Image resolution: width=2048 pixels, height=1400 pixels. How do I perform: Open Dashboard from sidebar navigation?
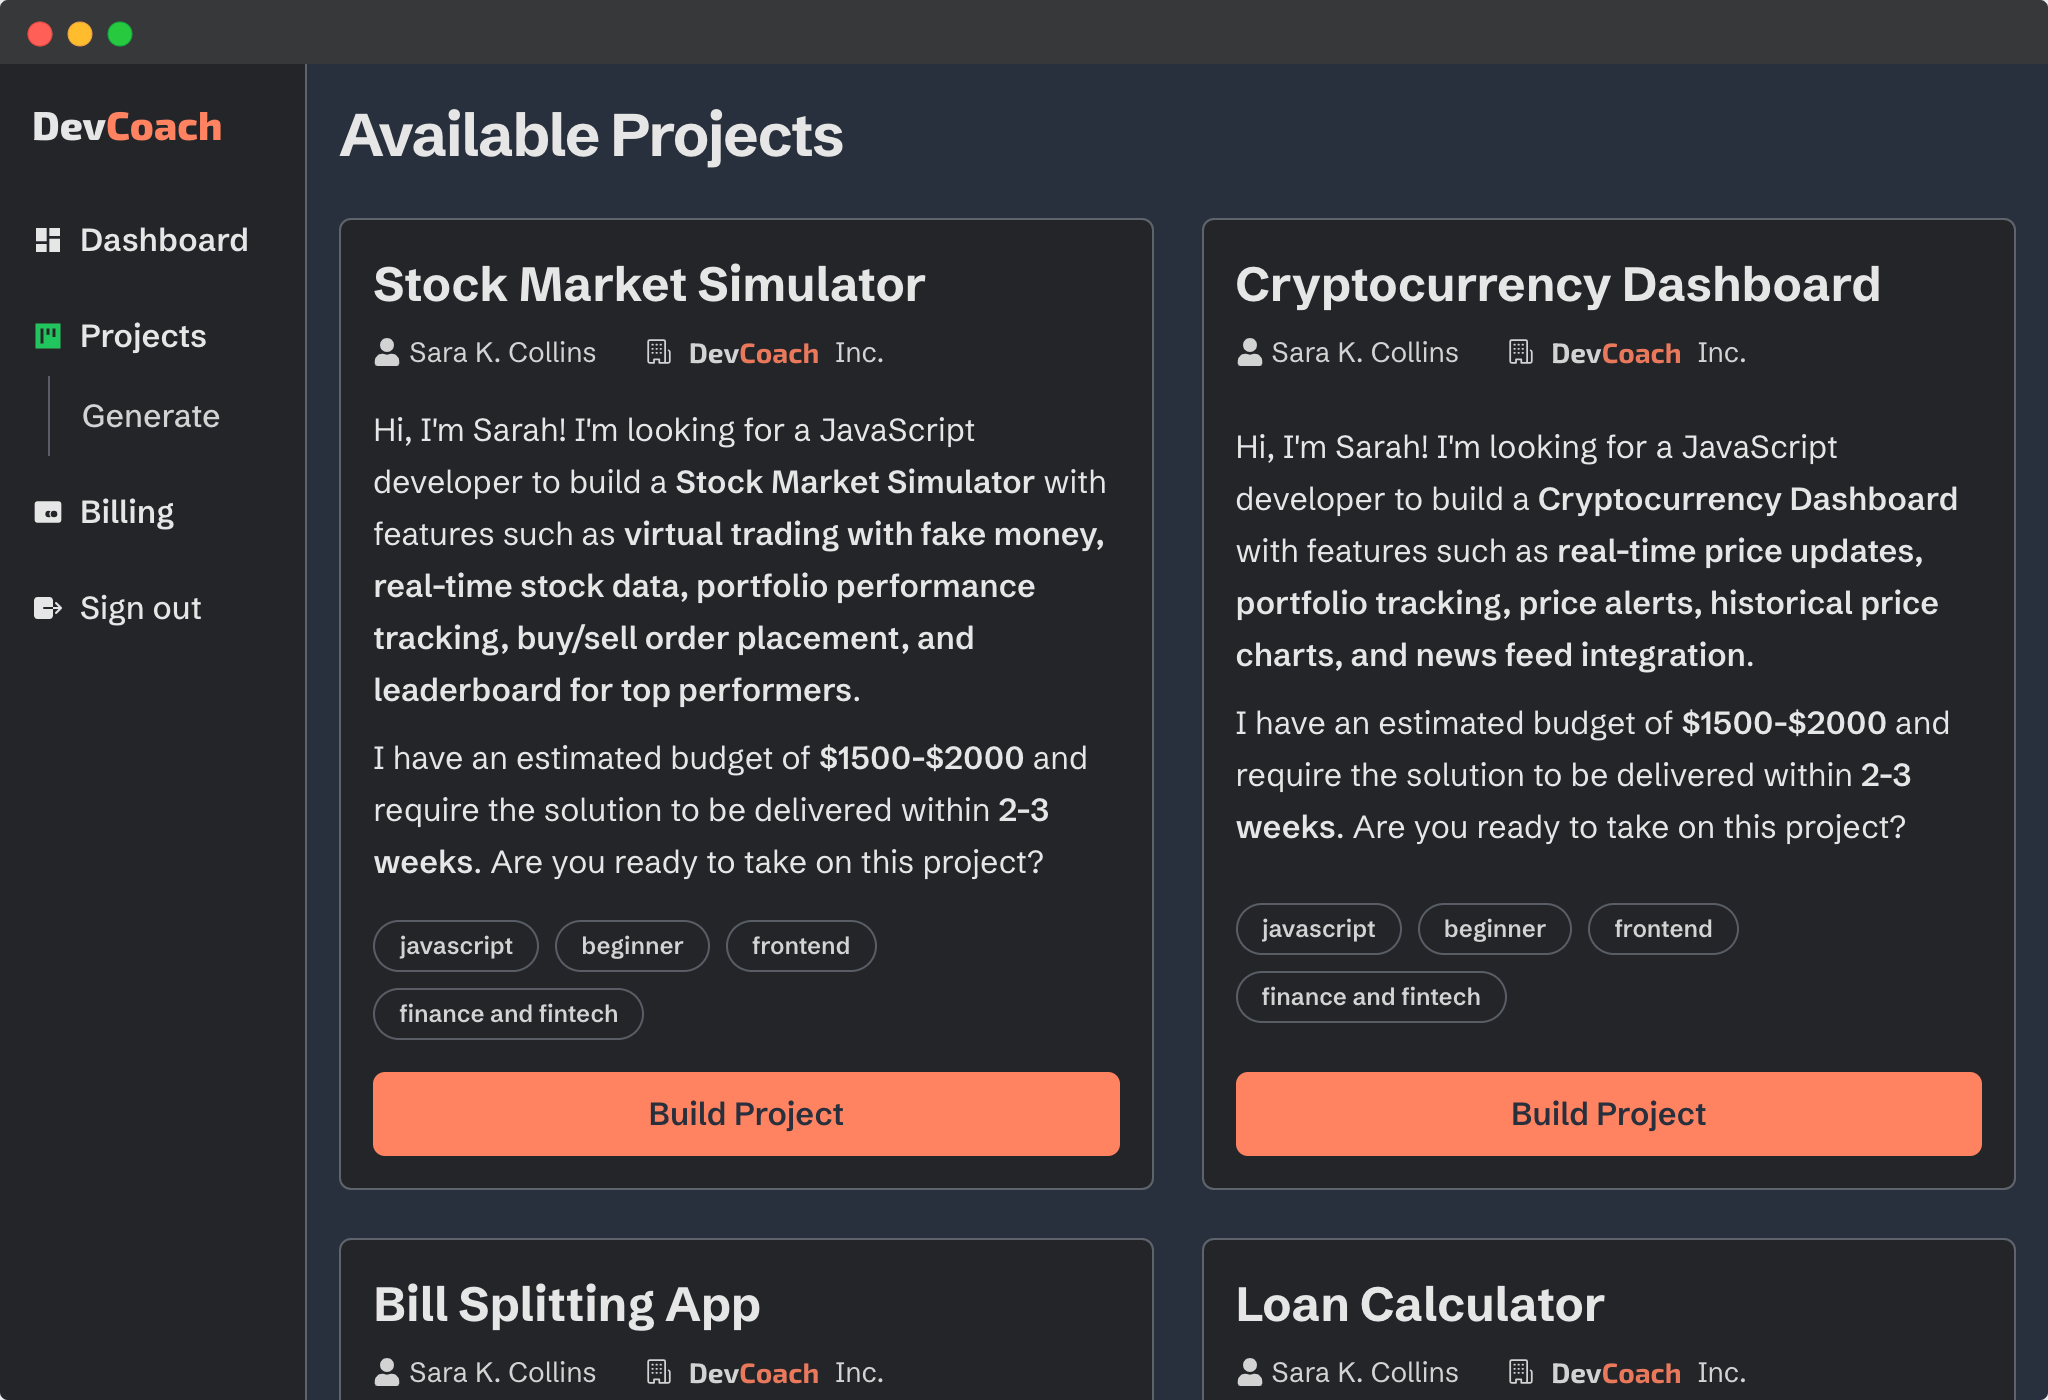point(163,240)
